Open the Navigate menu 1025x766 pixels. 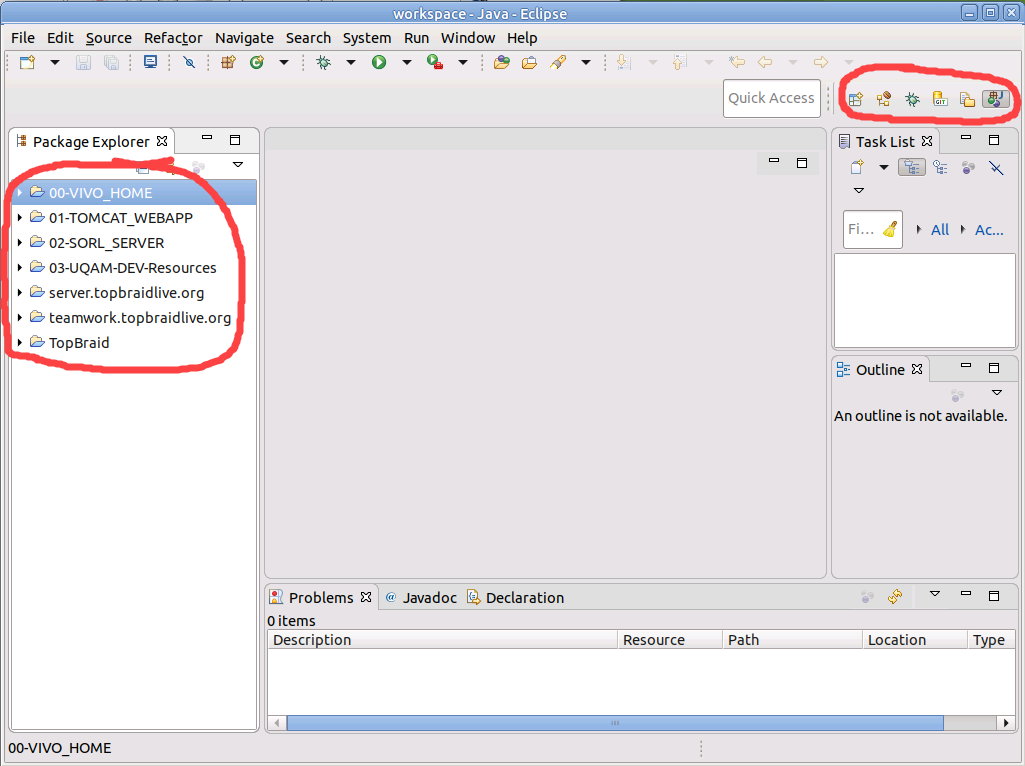244,38
